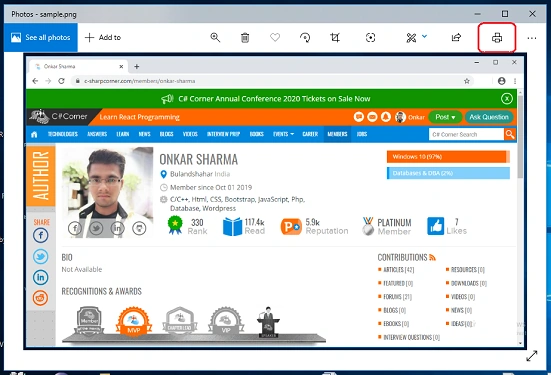Open the Edit & Create tools icon
The width and height of the screenshot is (551, 375).
(411, 37)
